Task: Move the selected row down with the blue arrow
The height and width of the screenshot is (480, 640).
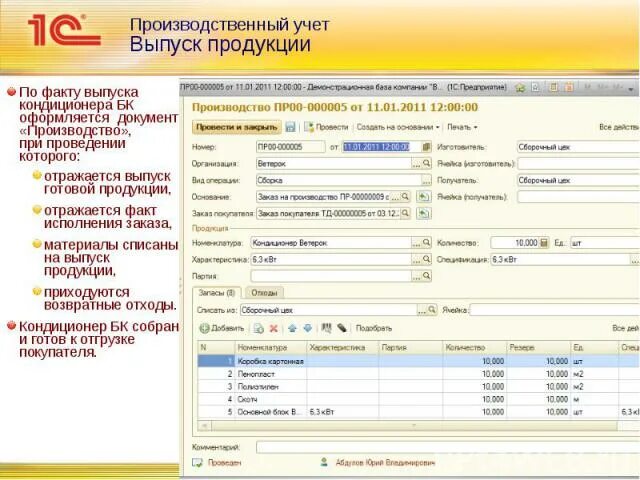Action: coord(308,328)
